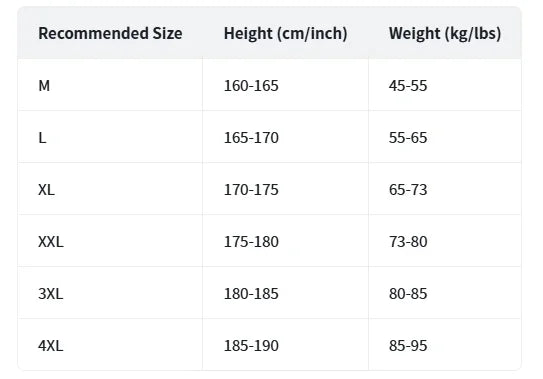The height and width of the screenshot is (379, 543).
Task: Click the 170-175 height value
Action: [x=251, y=190]
